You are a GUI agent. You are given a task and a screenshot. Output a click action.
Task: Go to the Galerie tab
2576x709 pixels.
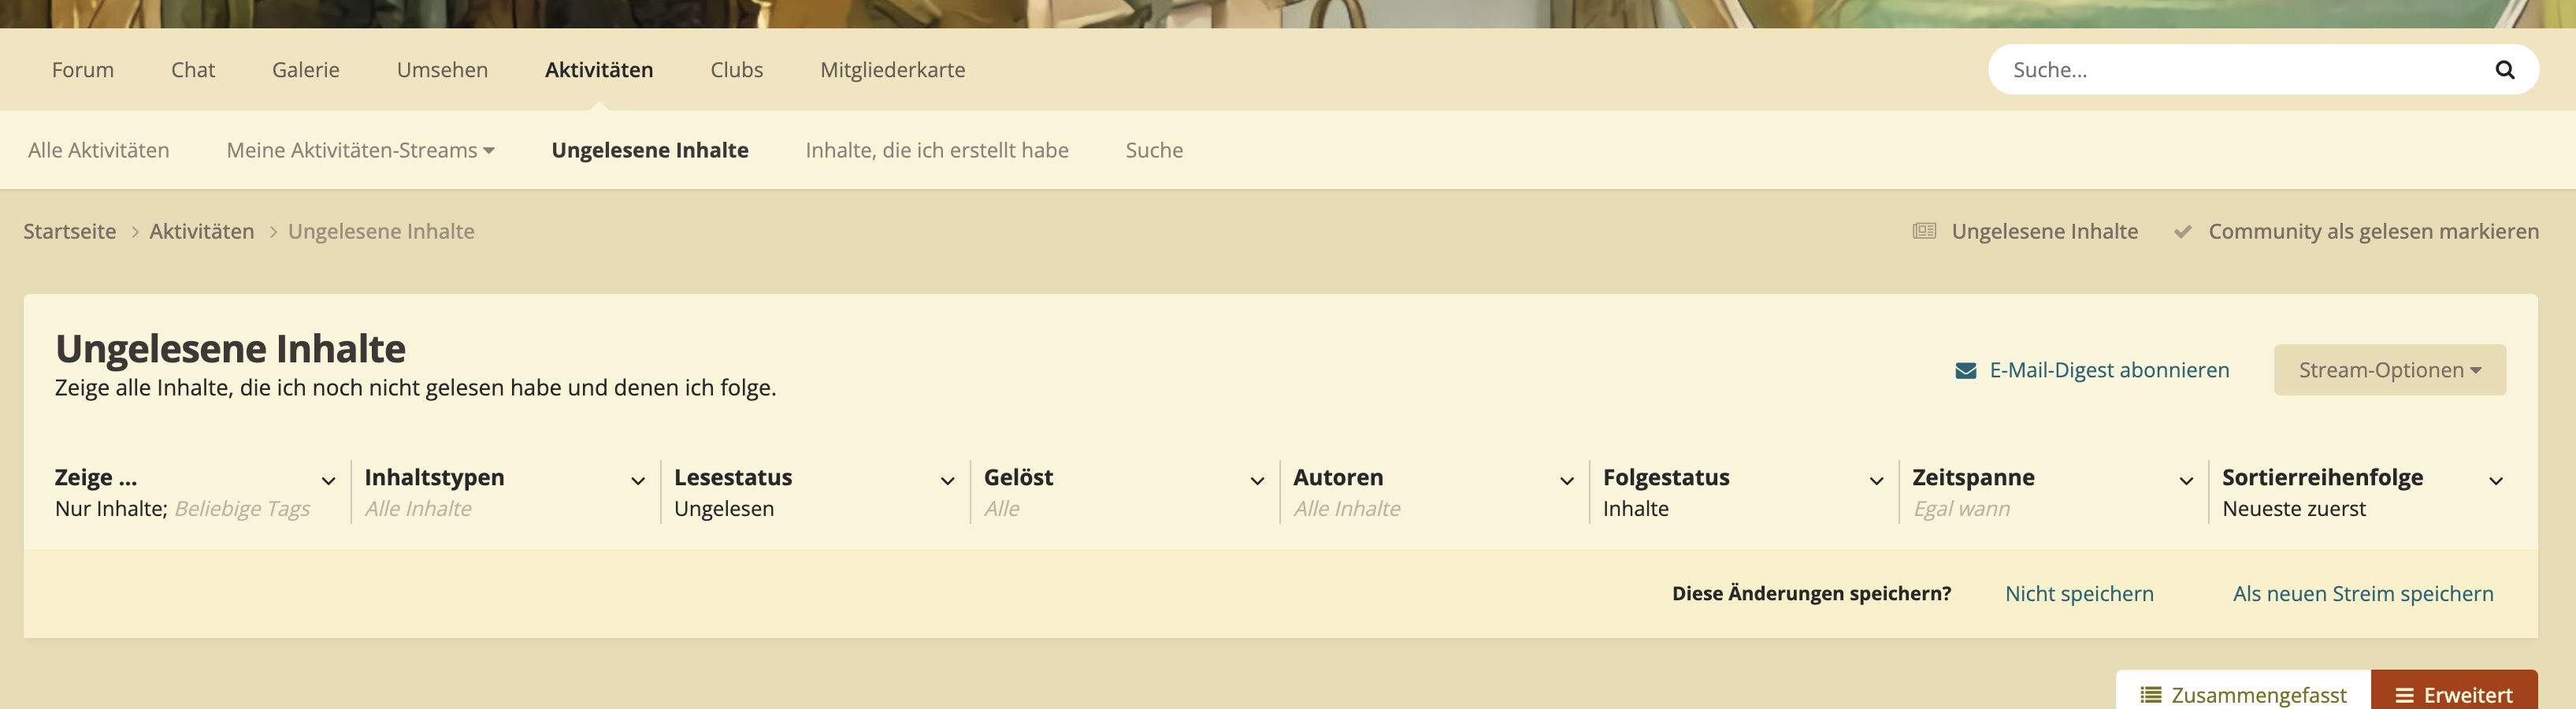pos(305,70)
